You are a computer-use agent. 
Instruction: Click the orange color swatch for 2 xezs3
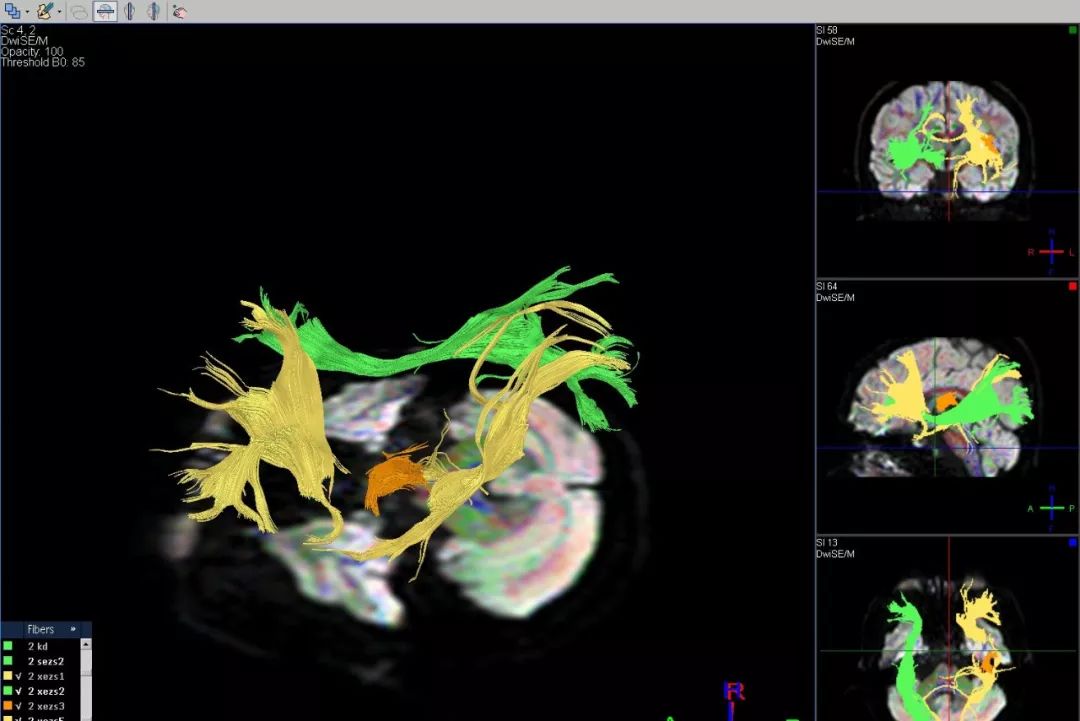point(8,706)
